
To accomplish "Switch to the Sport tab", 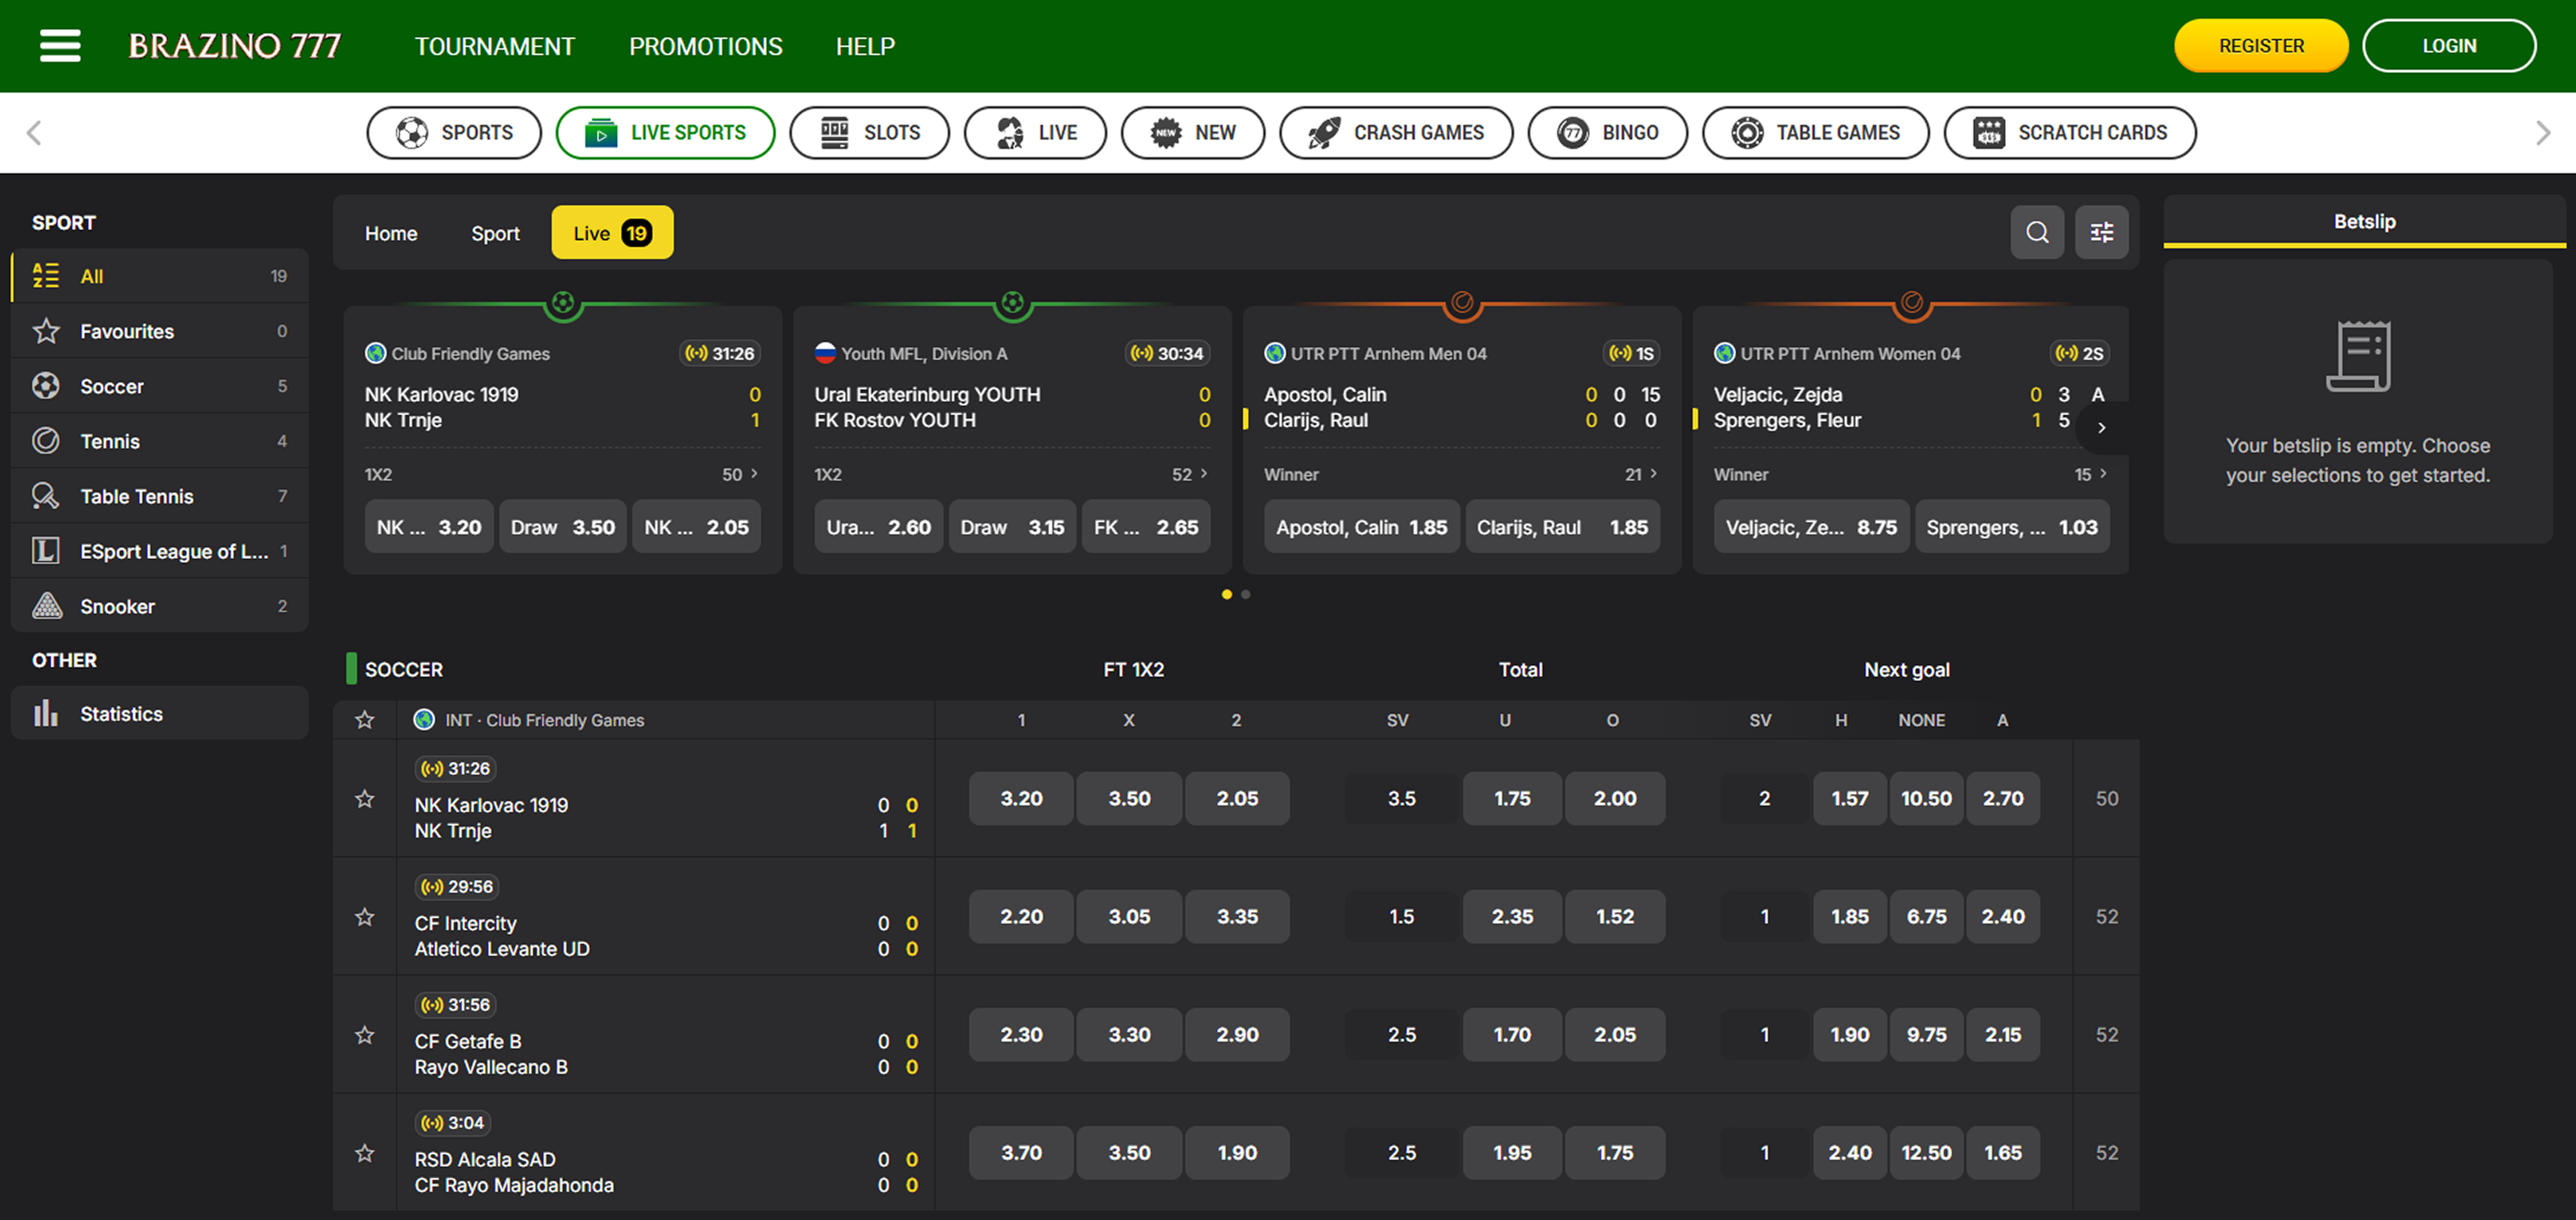I will pos(495,233).
